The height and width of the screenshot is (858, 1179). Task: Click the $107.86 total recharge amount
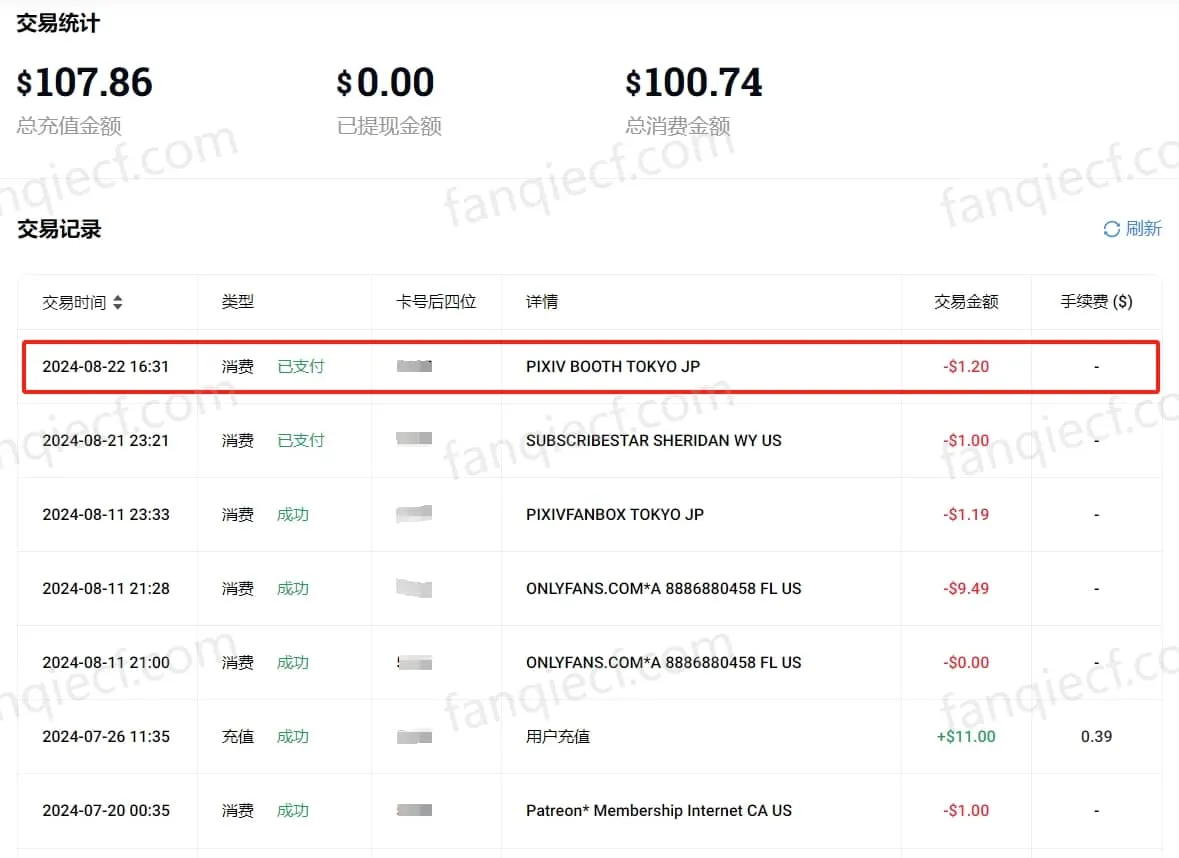(85, 83)
